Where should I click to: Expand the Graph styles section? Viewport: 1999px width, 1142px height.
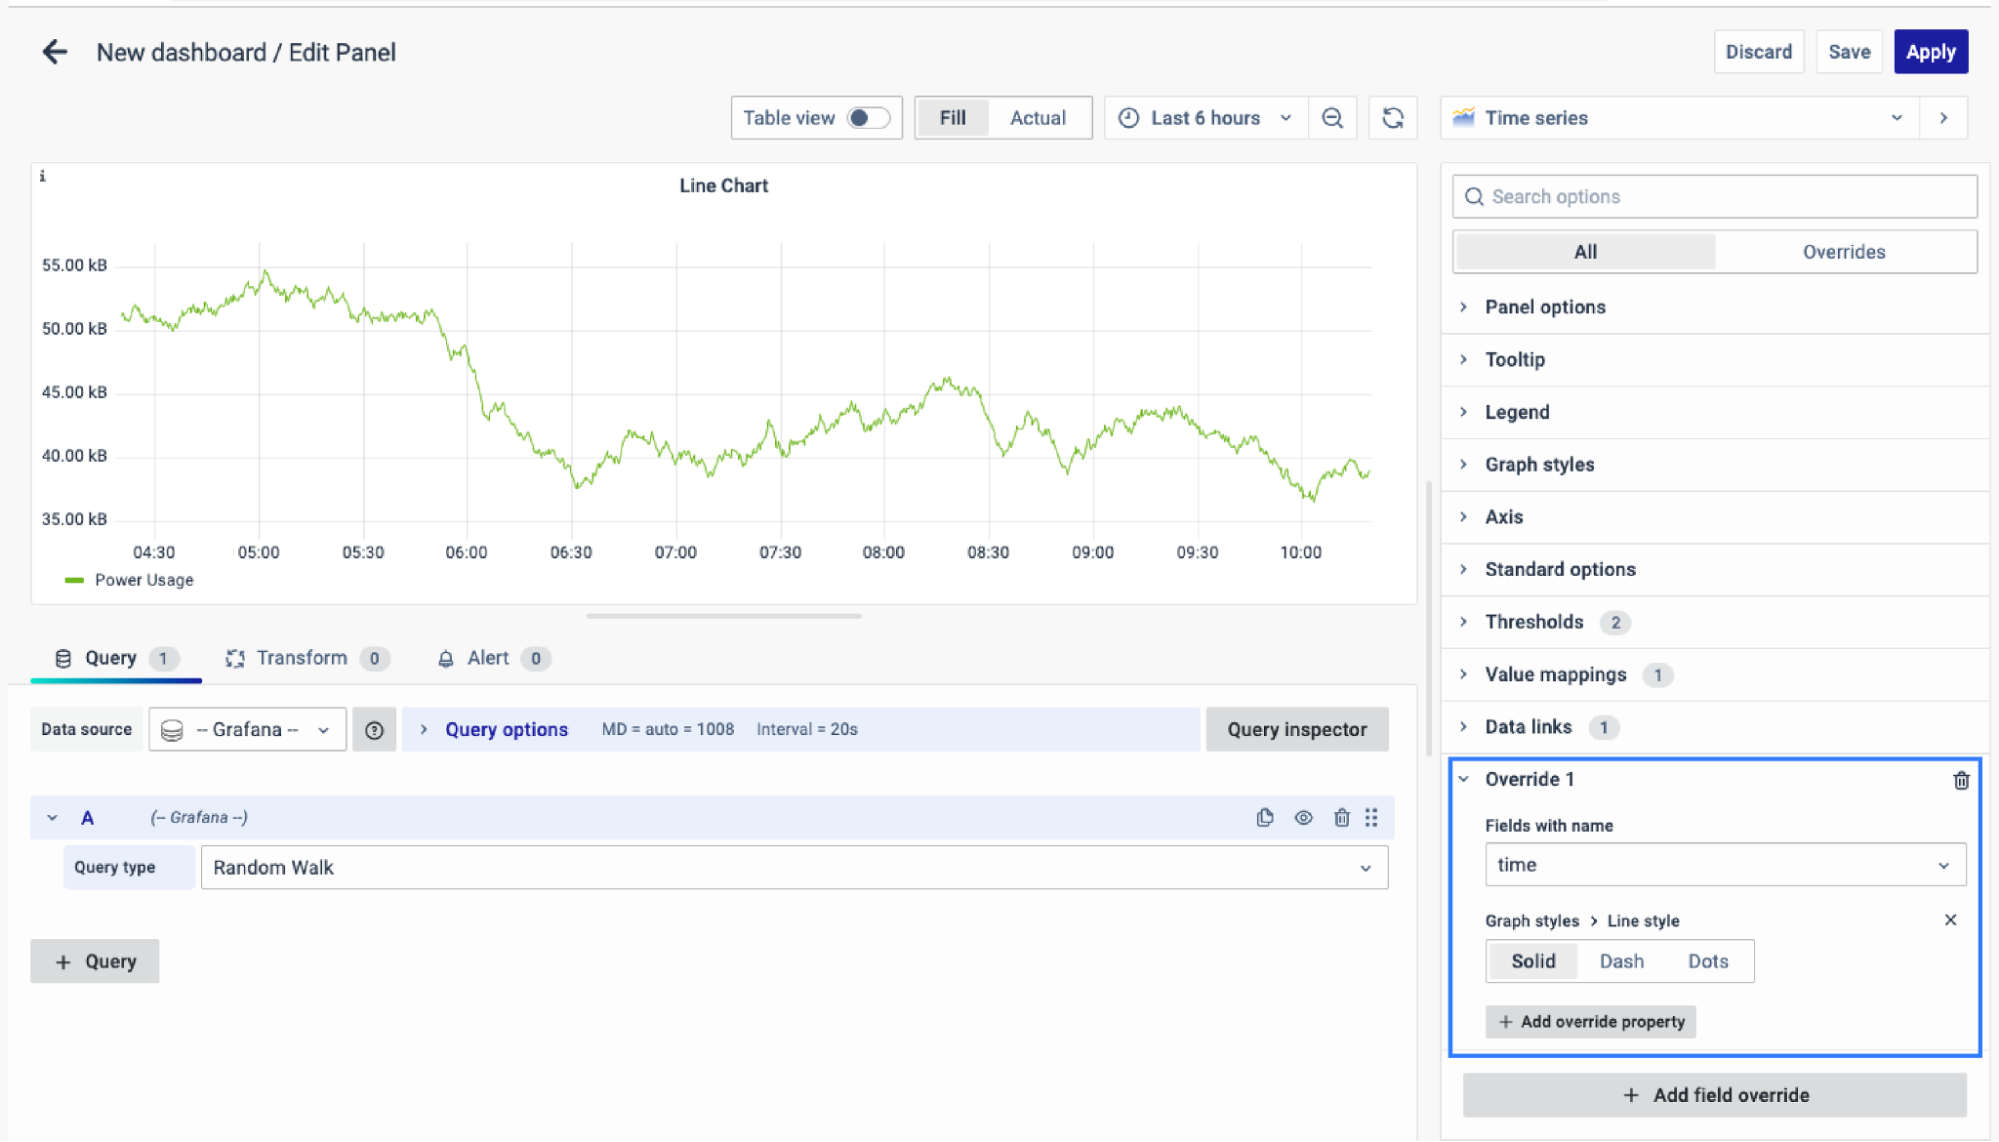1539,464
